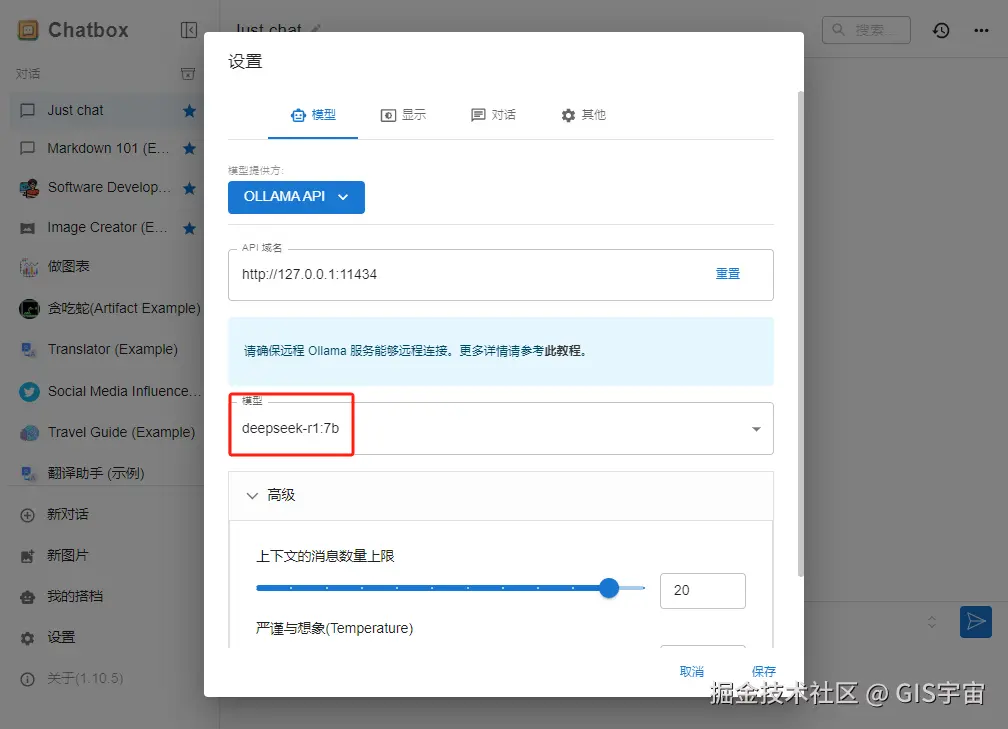Open the three-dot more menu
This screenshot has width=1008, height=729.
(x=981, y=30)
